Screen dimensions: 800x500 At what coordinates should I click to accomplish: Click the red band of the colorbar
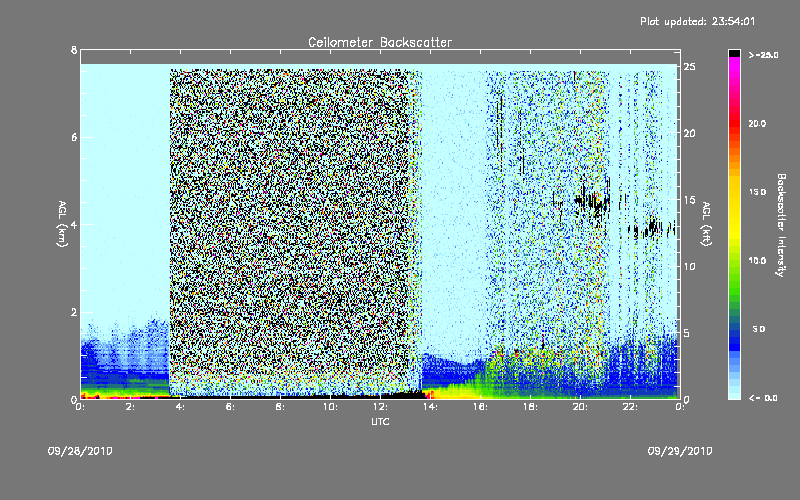(734, 122)
